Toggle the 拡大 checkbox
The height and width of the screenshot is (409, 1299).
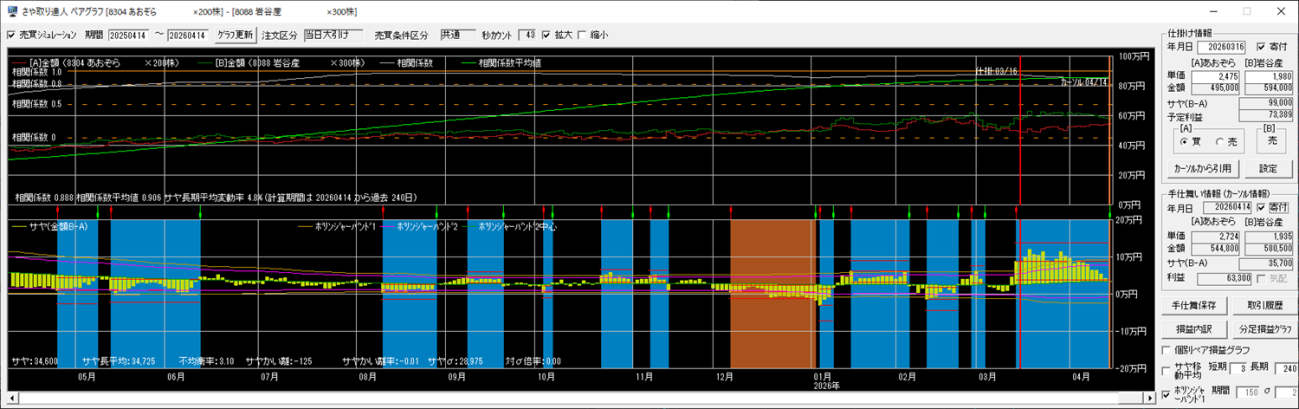[546, 35]
